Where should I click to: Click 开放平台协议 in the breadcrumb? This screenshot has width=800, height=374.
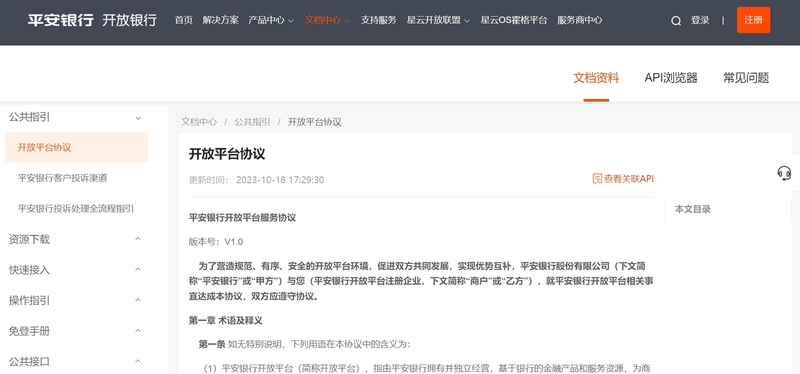pos(315,122)
